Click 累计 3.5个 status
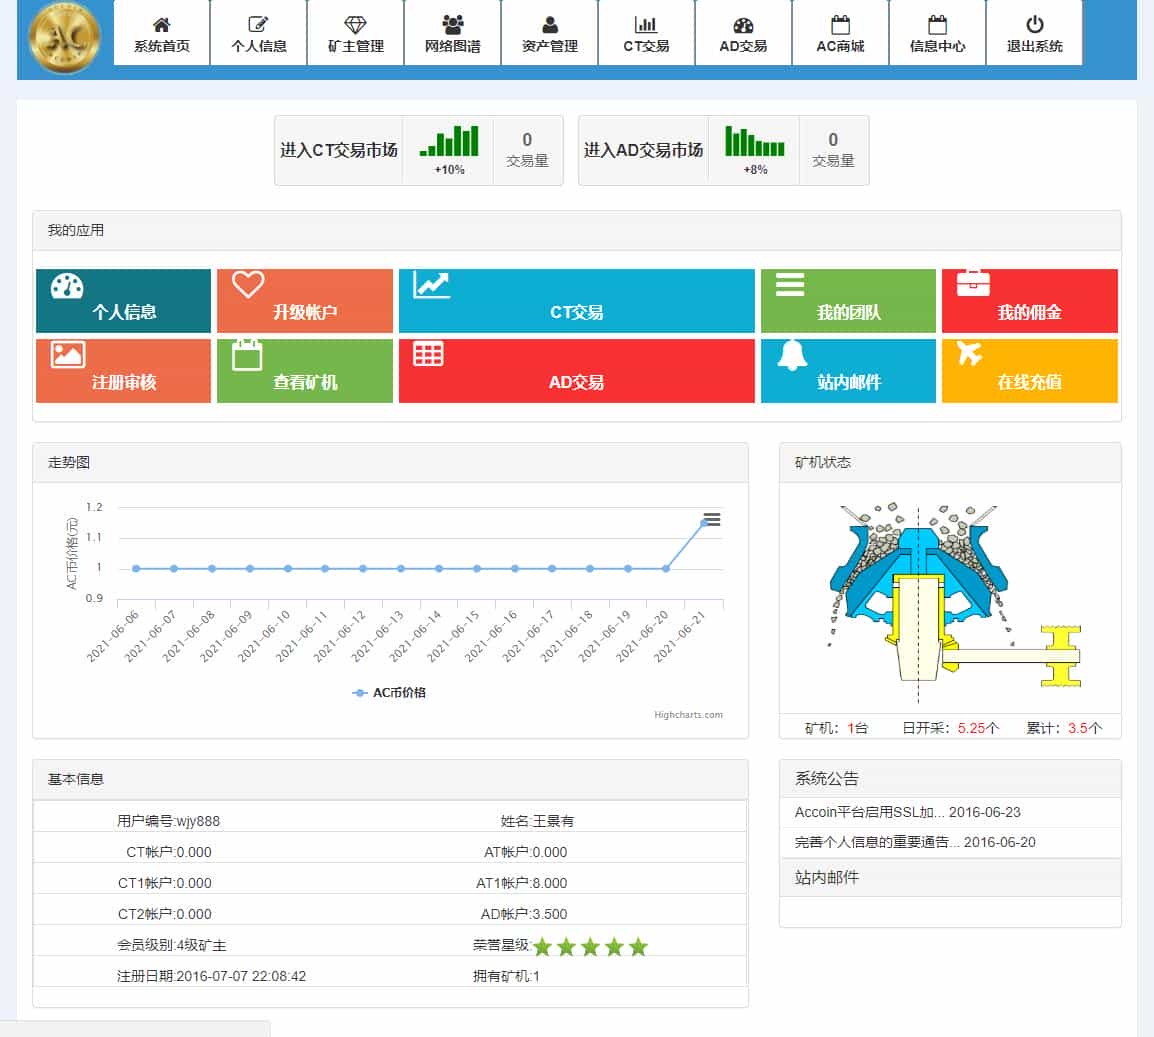 click(1064, 728)
